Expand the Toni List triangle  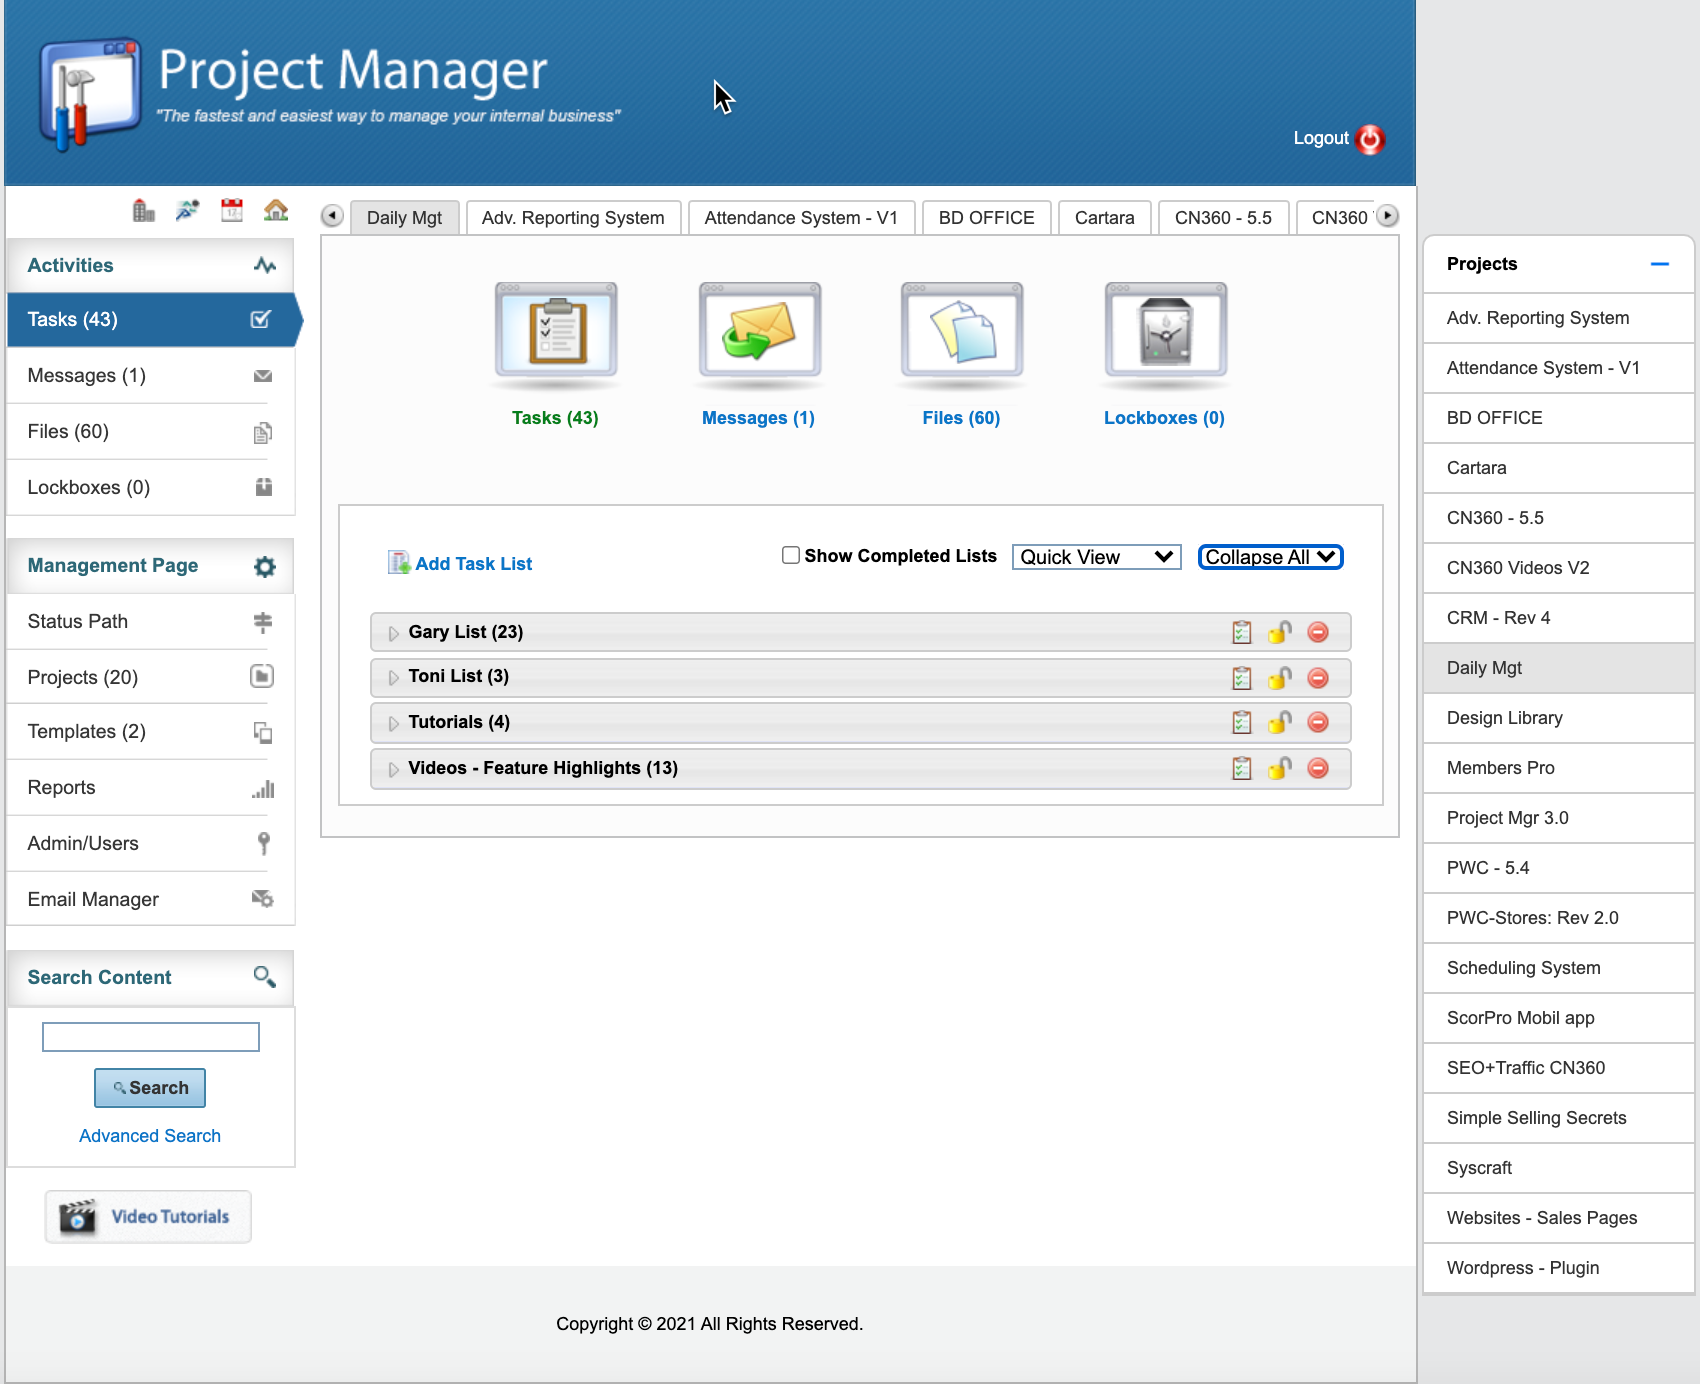coord(393,678)
